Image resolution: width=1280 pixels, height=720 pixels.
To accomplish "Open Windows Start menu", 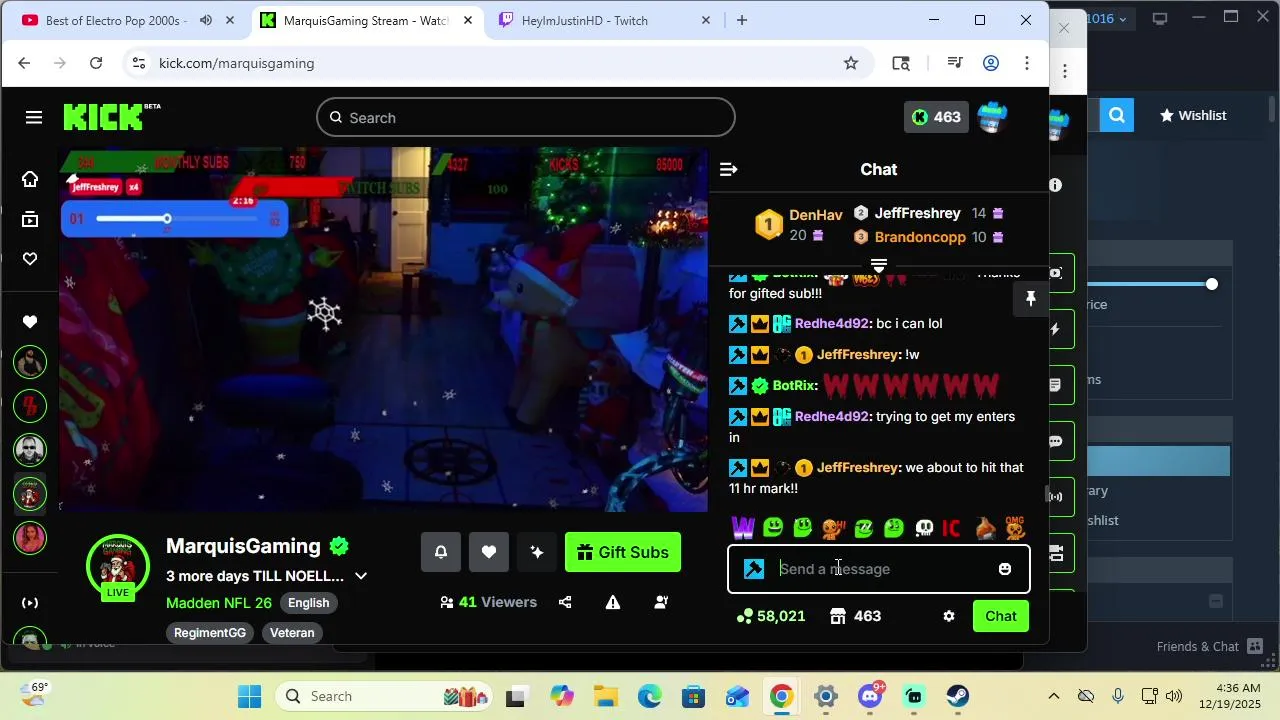I will point(250,696).
